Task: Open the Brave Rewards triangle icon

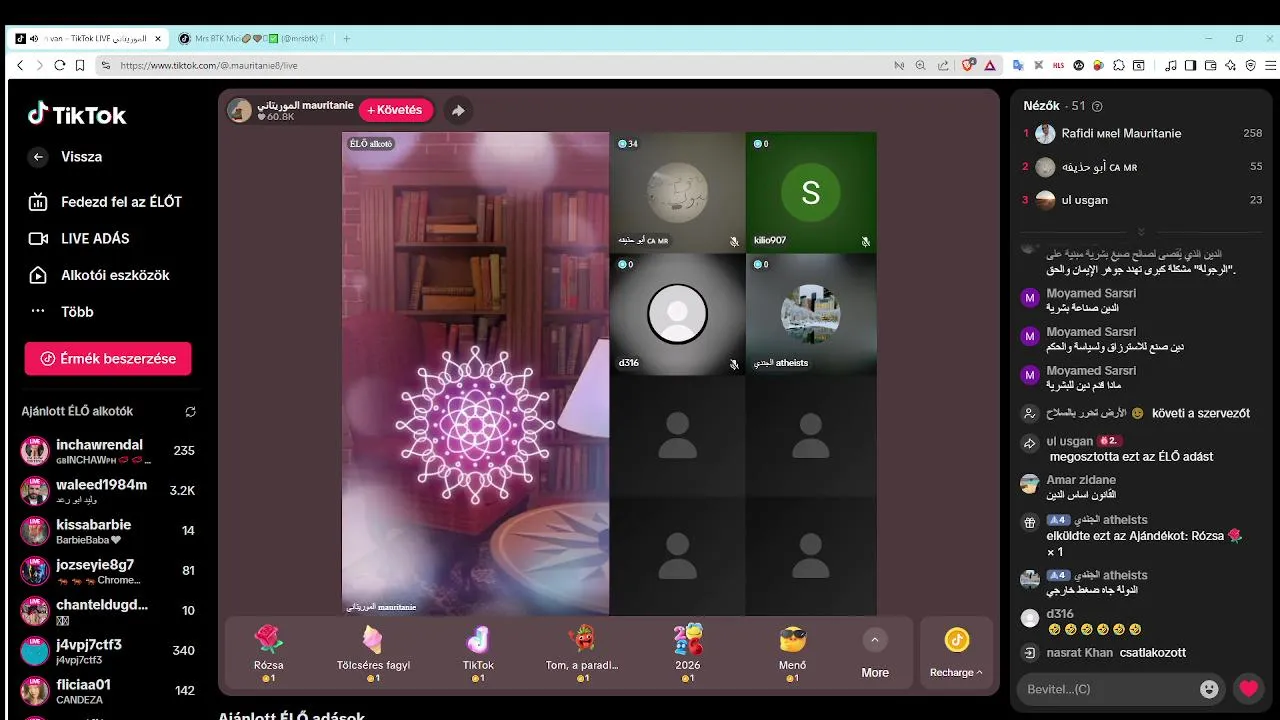Action: 990,65
